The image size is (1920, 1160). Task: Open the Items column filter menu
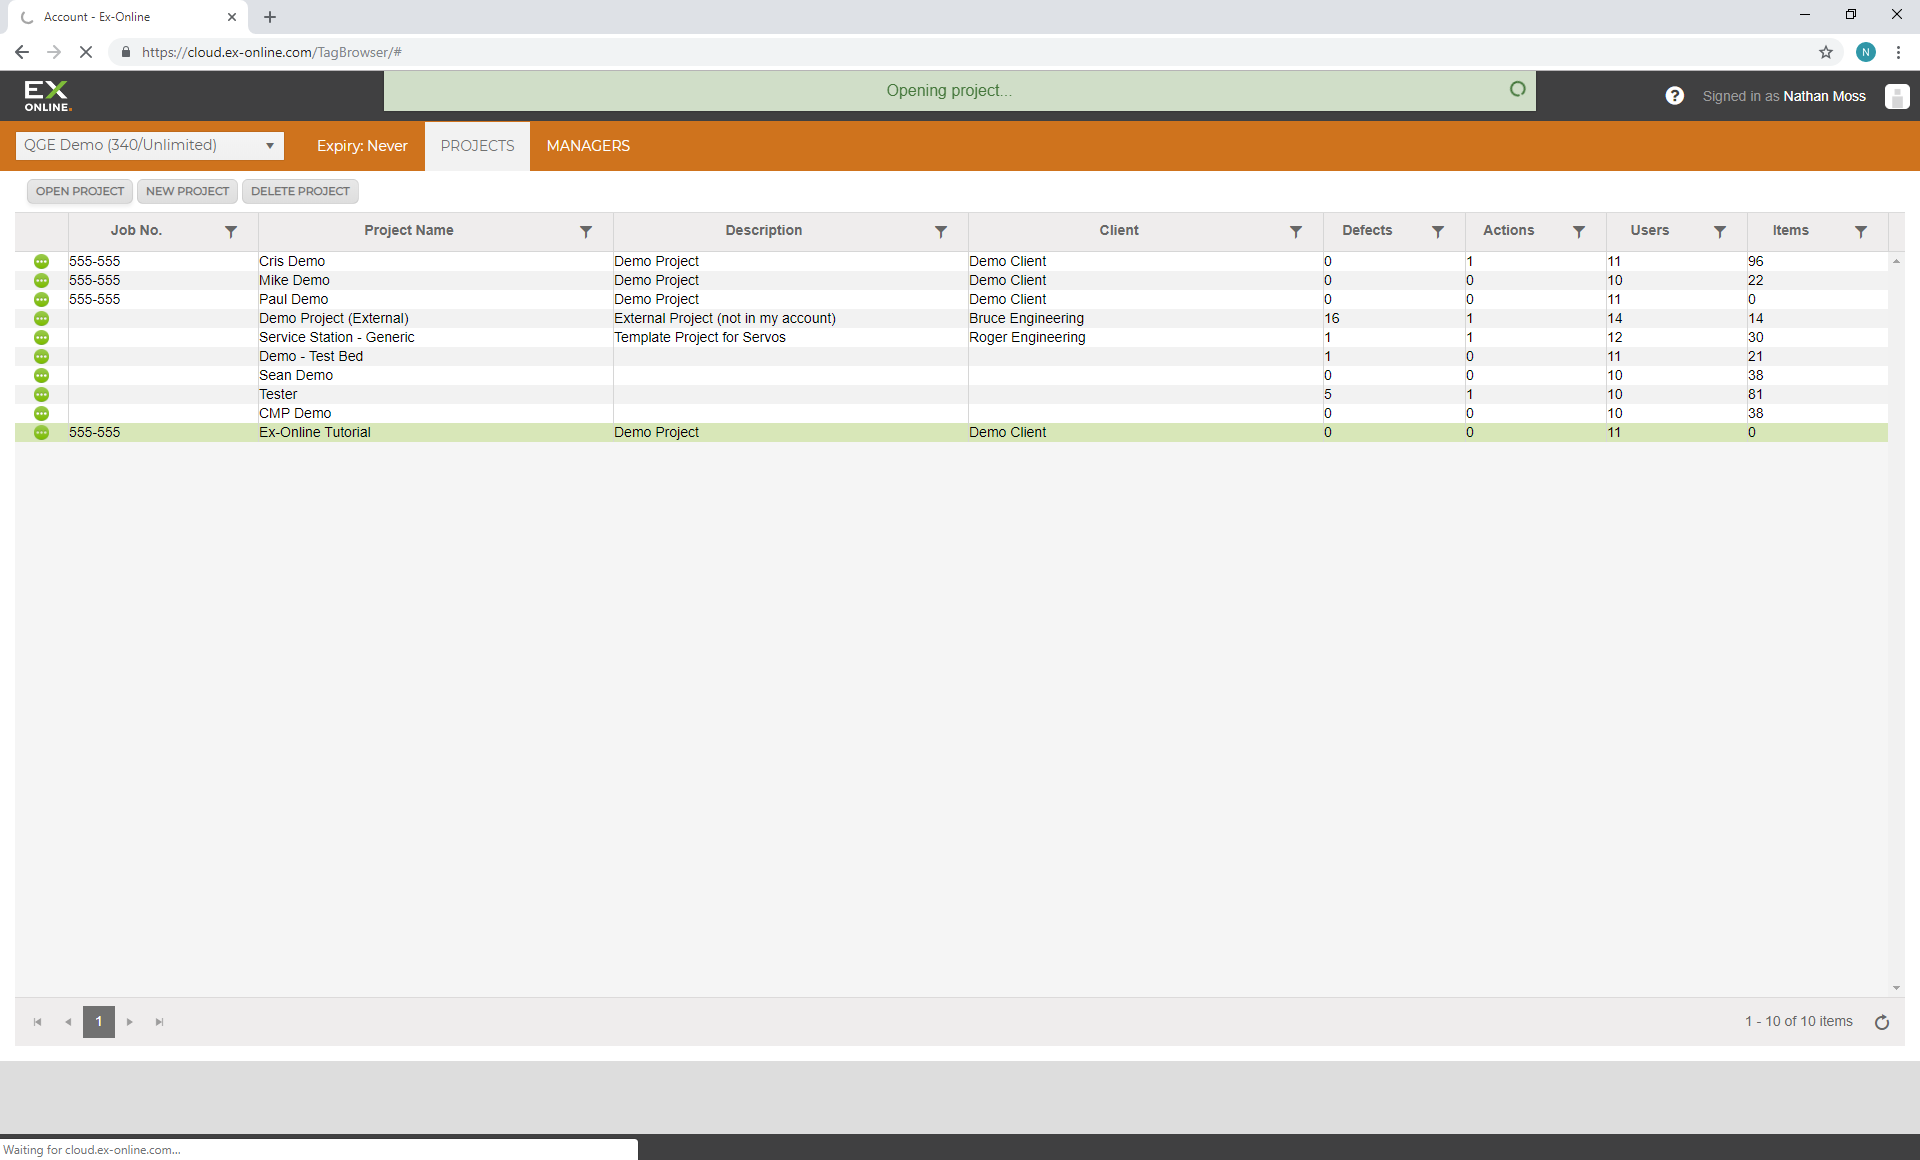[x=1860, y=231]
